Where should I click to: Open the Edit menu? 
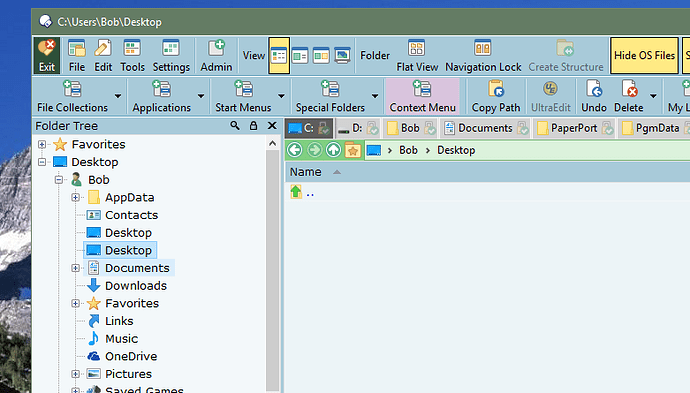[x=103, y=55]
